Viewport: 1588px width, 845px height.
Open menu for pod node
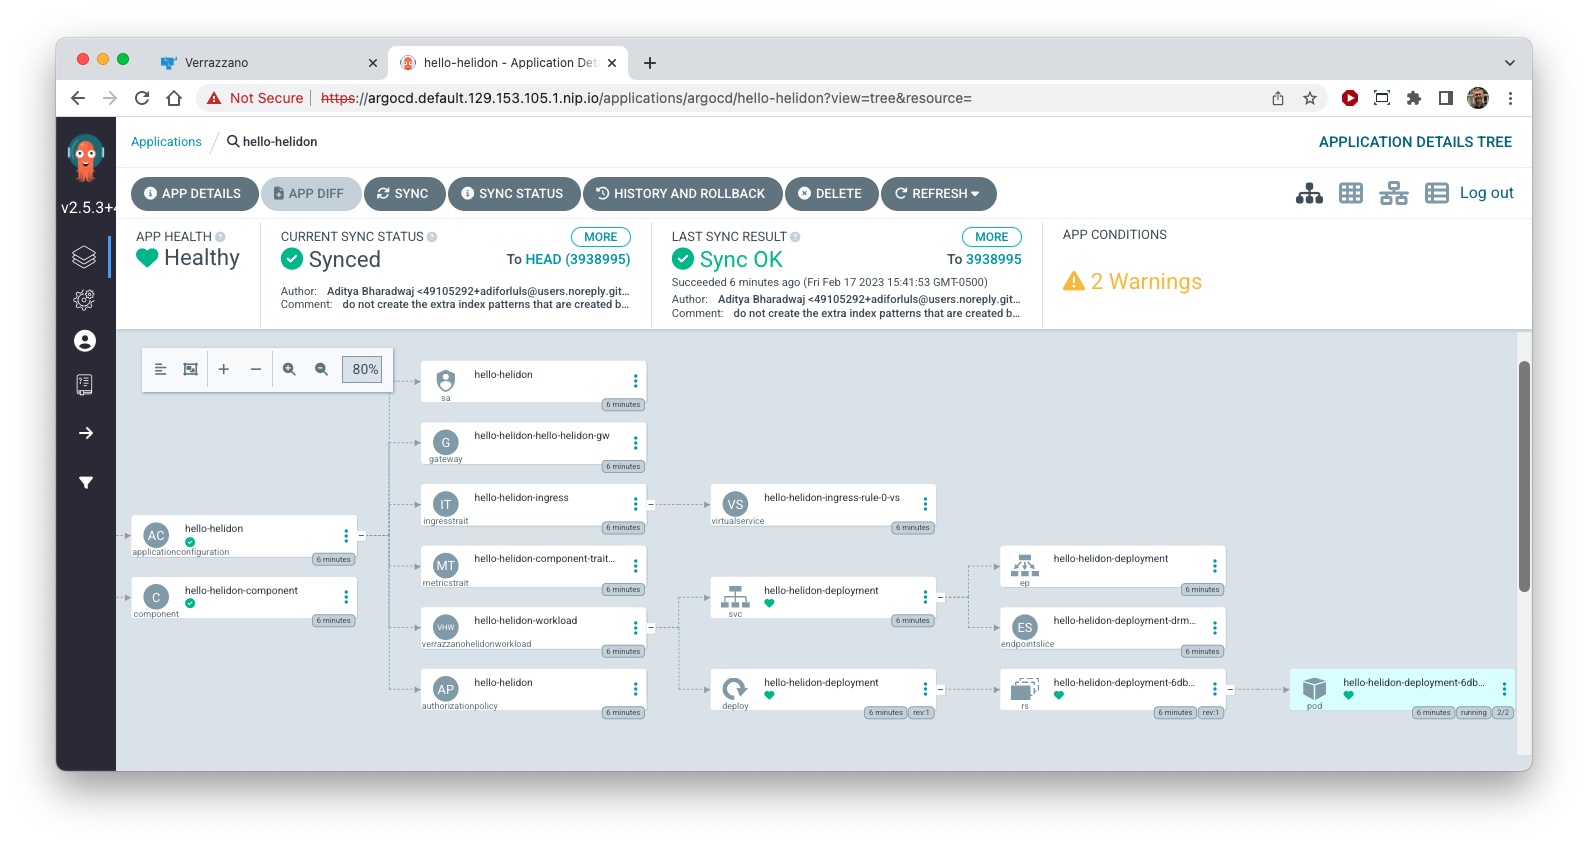(1504, 689)
